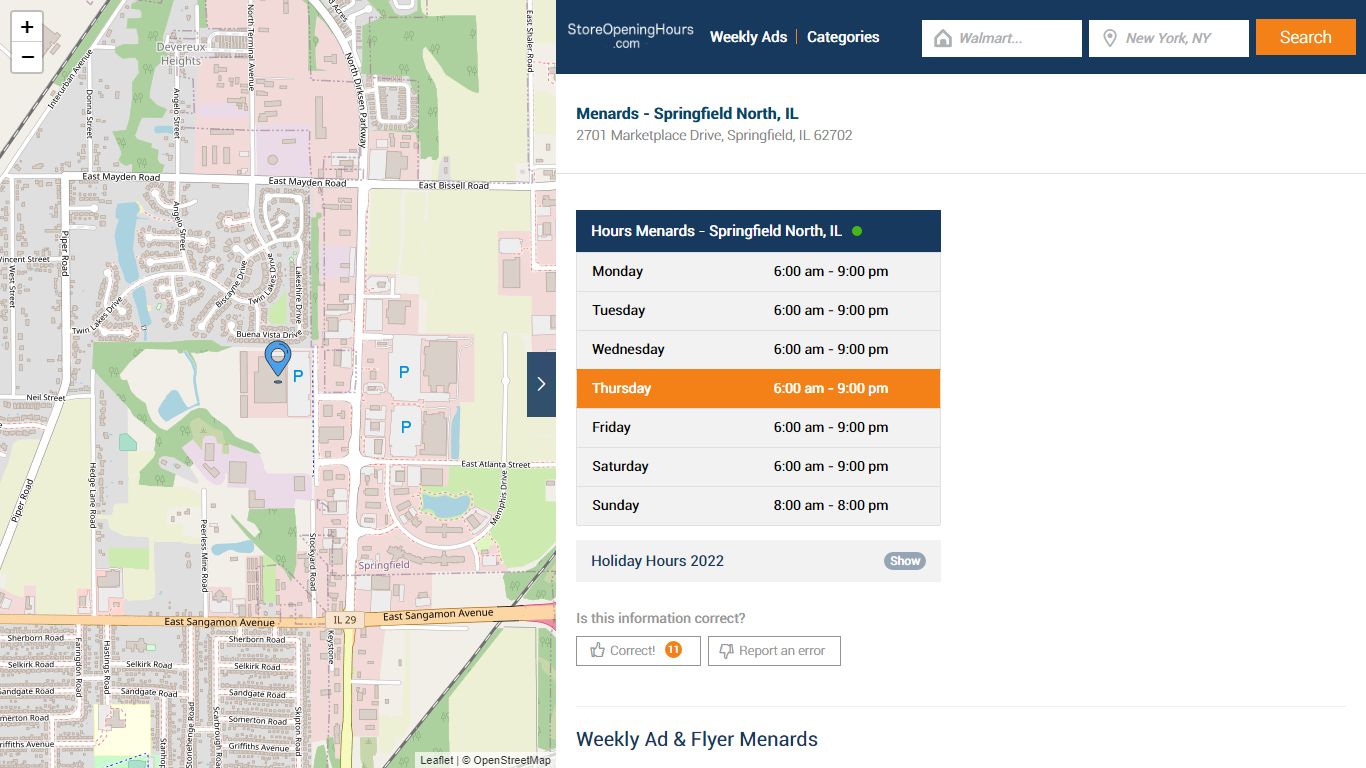The width and height of the screenshot is (1366, 768).
Task: Click the Weekly Ad & Flyer Menards heading
Action: coord(697,739)
